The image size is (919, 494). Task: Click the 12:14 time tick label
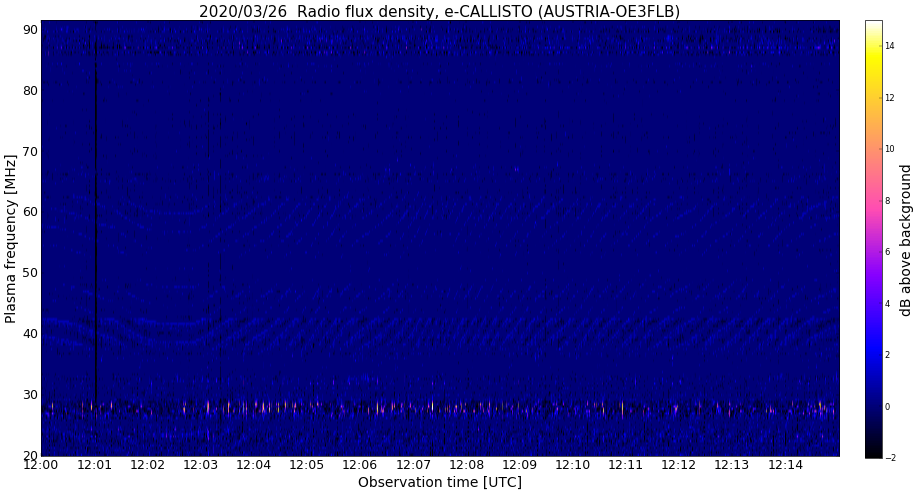coord(785,465)
